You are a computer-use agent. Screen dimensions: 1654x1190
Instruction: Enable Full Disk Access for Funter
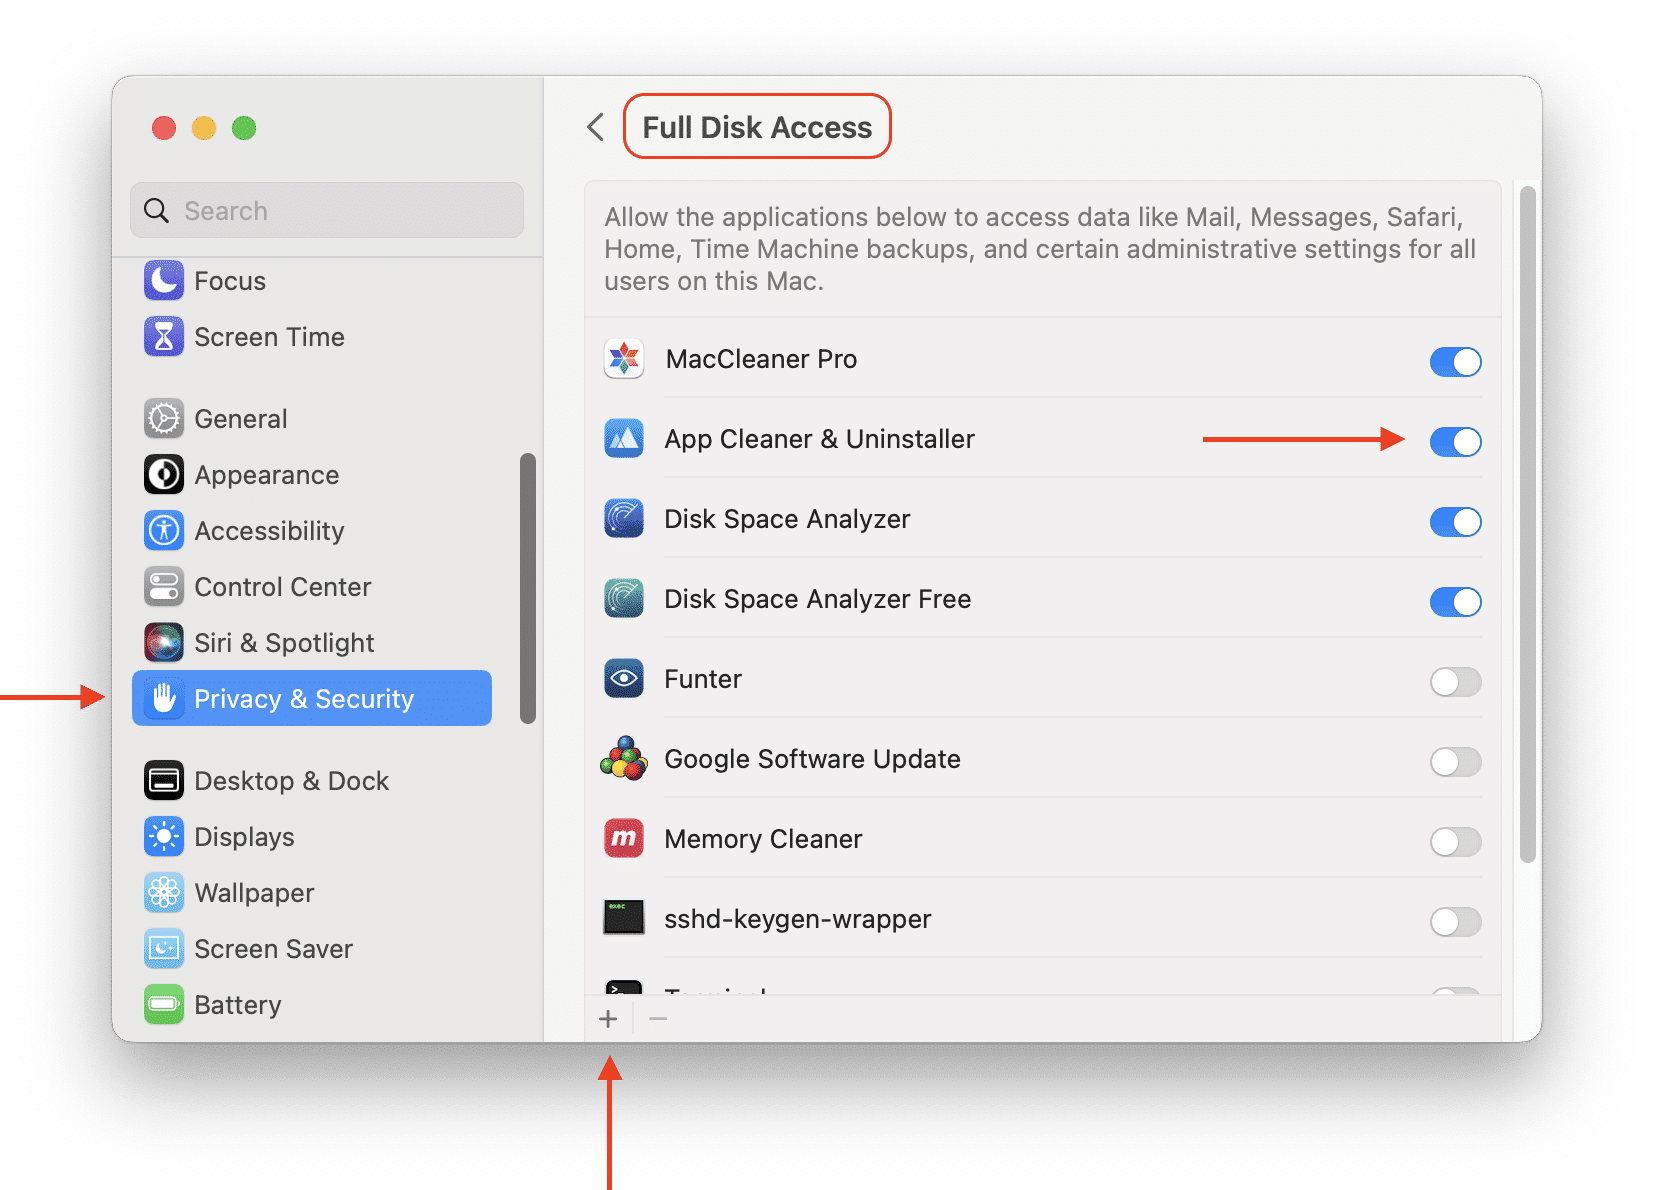pos(1455,682)
